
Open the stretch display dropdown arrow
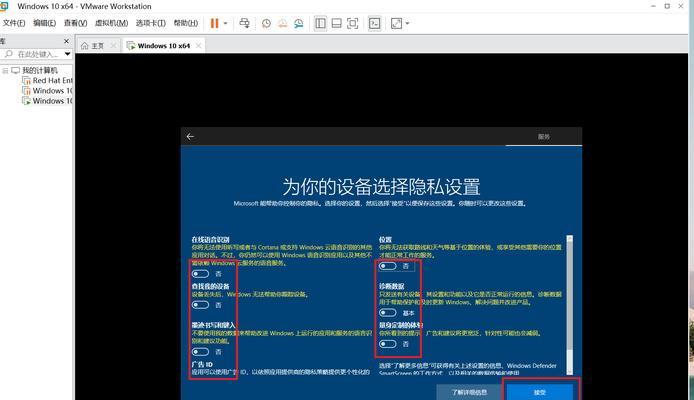tap(407, 23)
